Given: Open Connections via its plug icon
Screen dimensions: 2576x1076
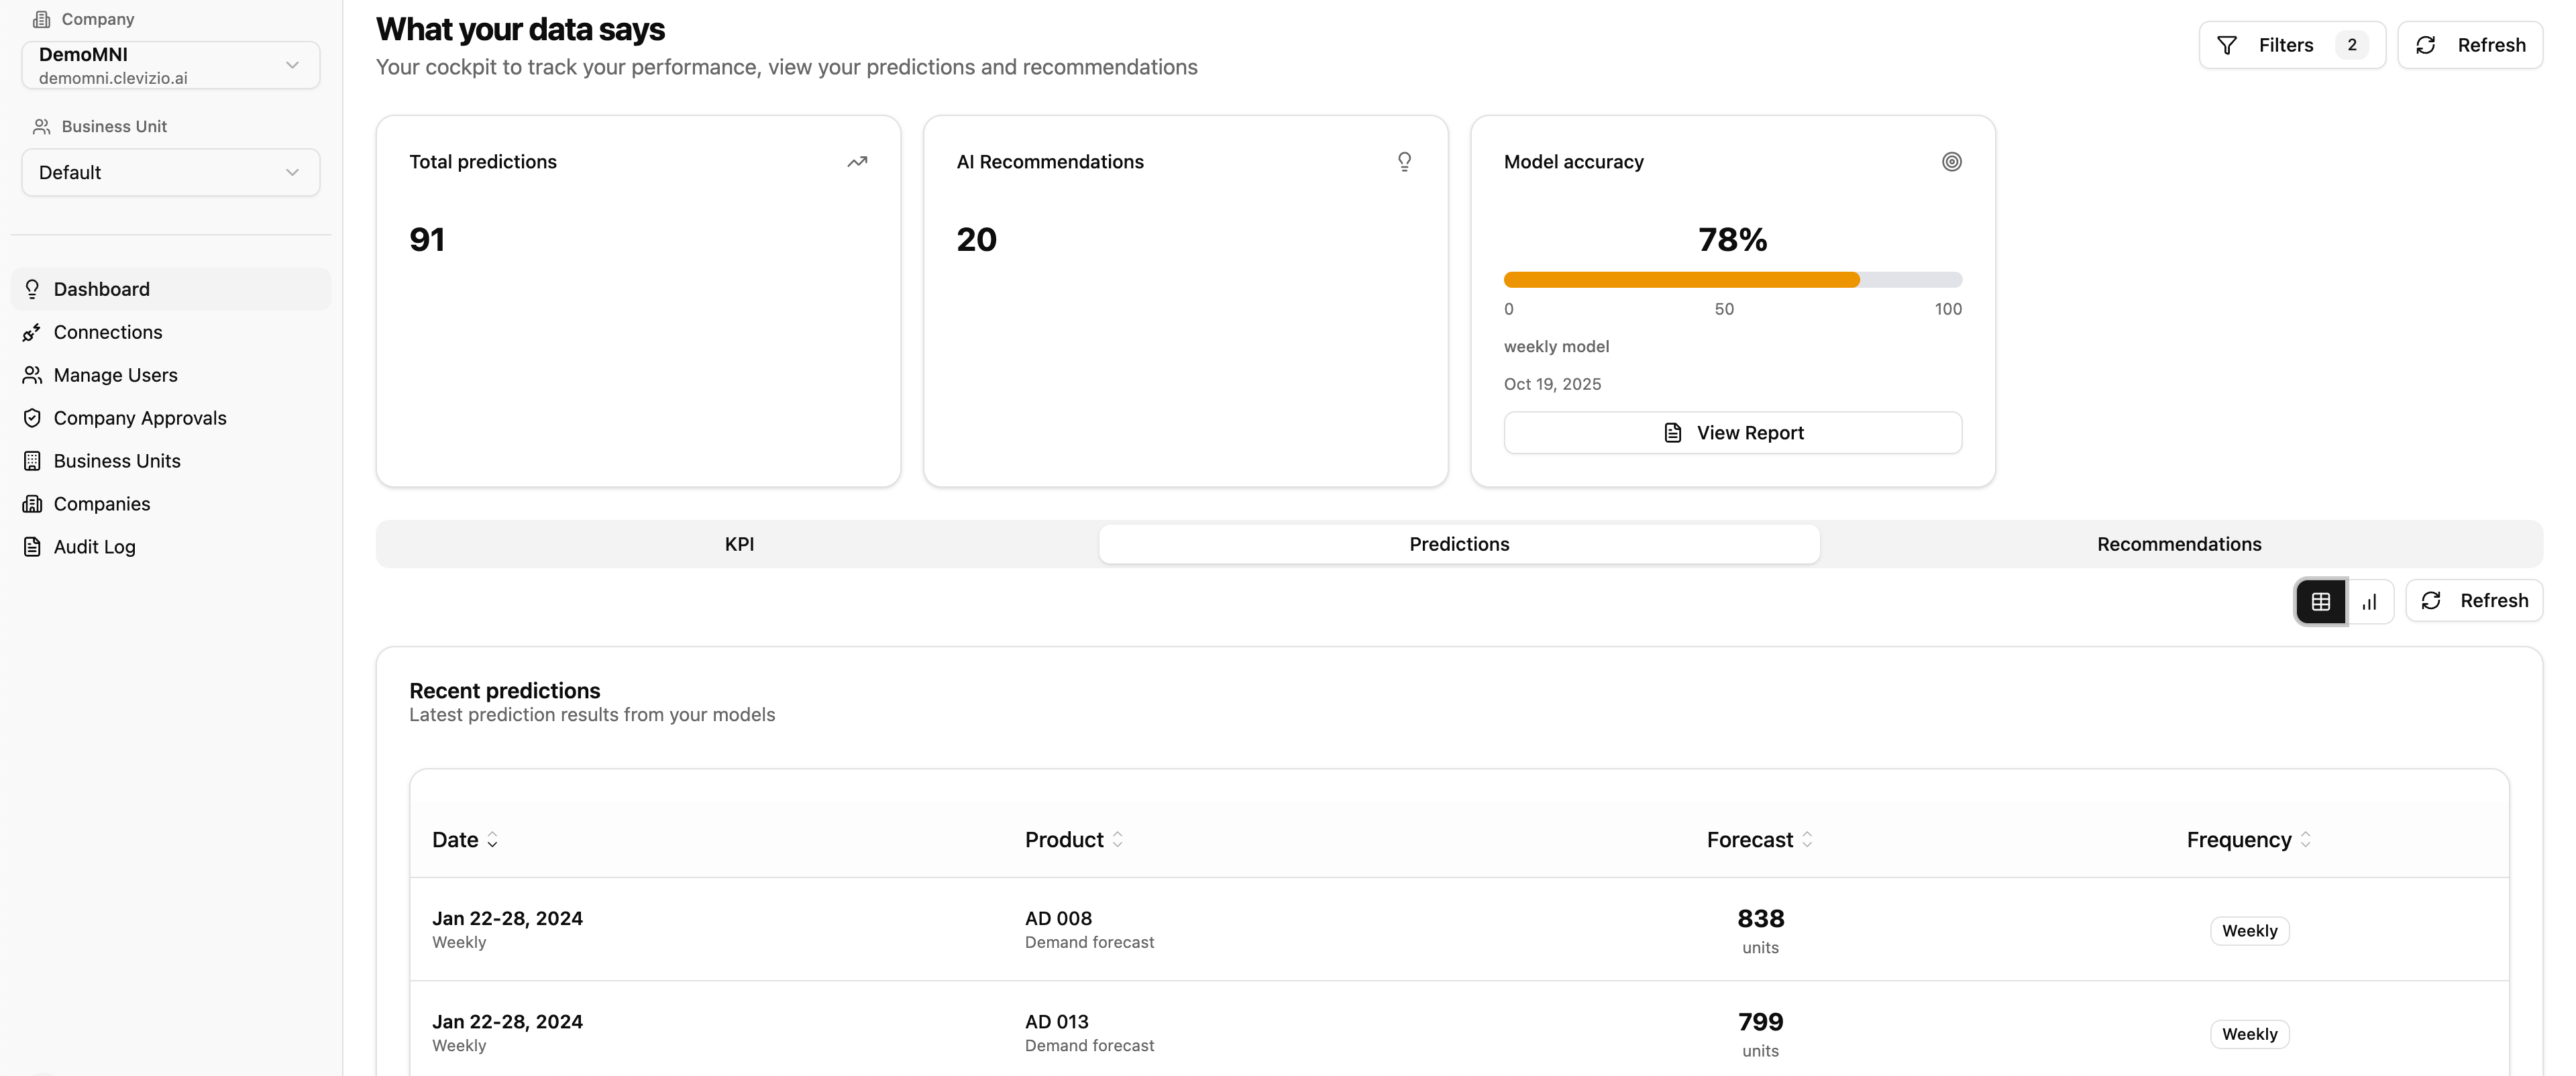Looking at the screenshot, I should [32, 332].
